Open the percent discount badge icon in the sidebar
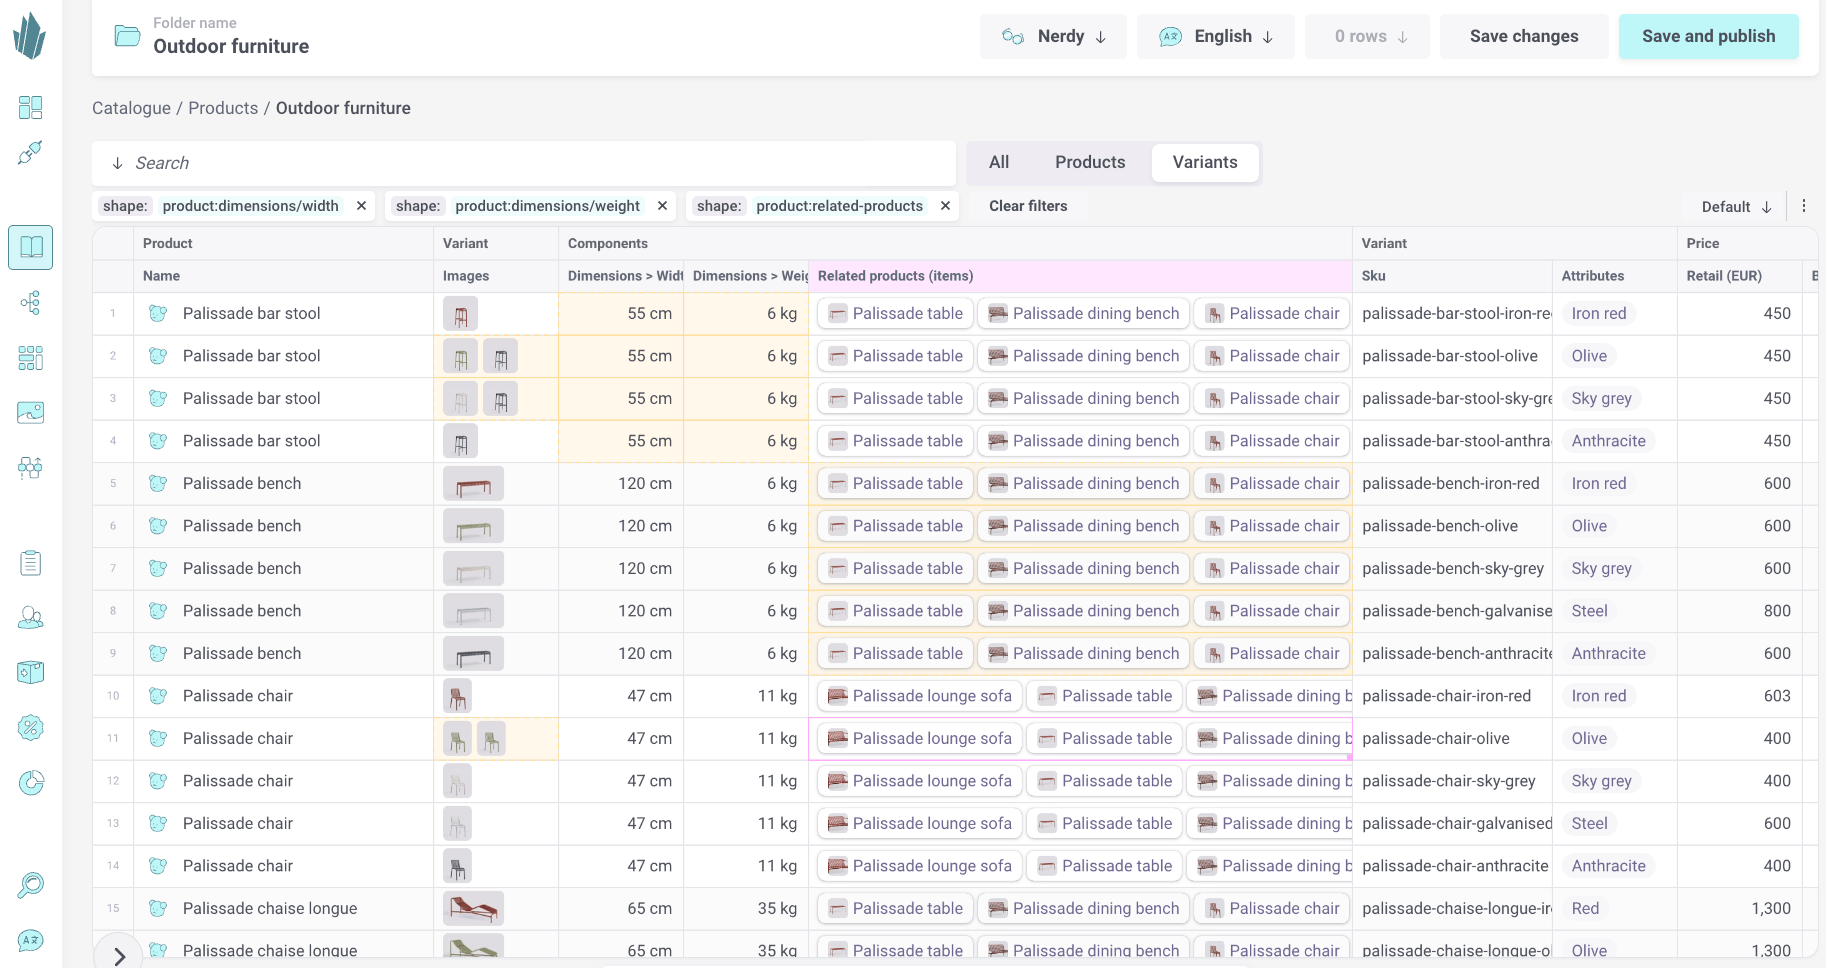This screenshot has height=968, width=1826. pos(31,728)
